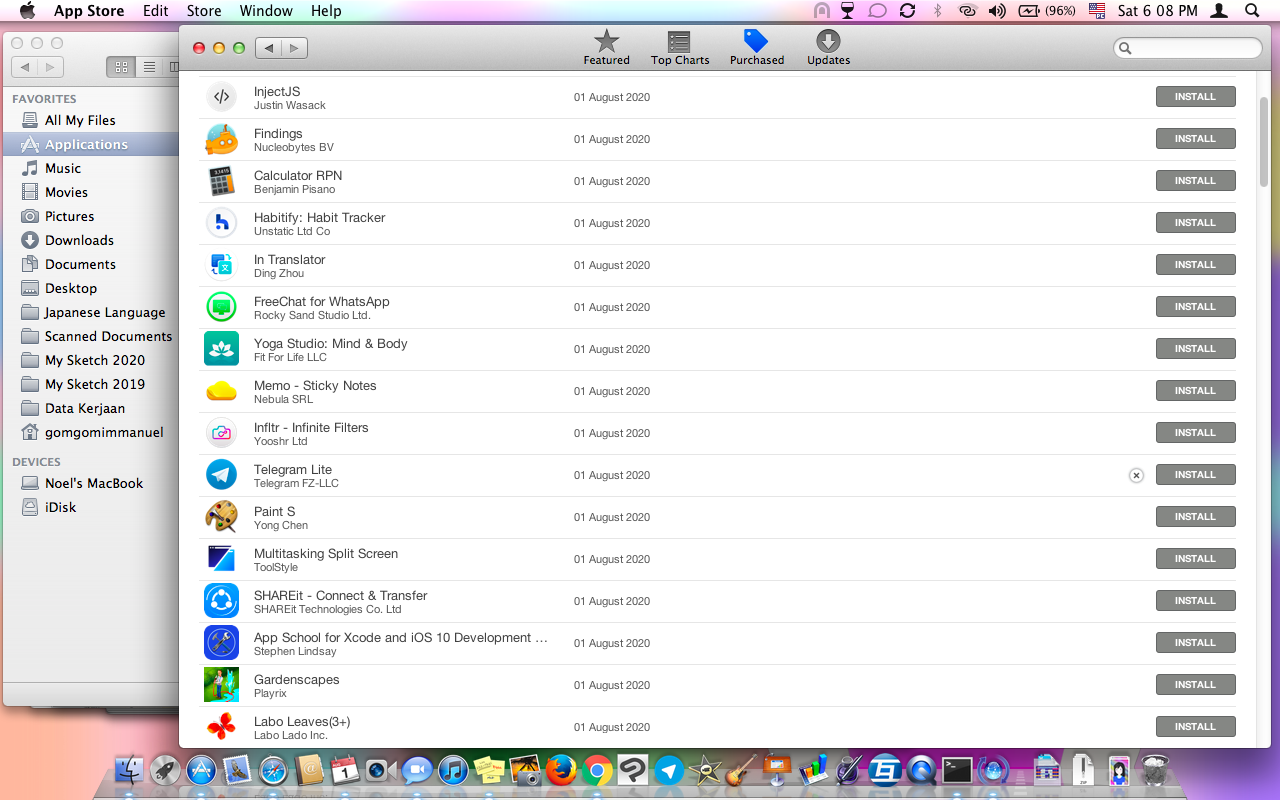This screenshot has height=800, width=1280.
Task: Click the Findings app icon
Action: (221, 139)
